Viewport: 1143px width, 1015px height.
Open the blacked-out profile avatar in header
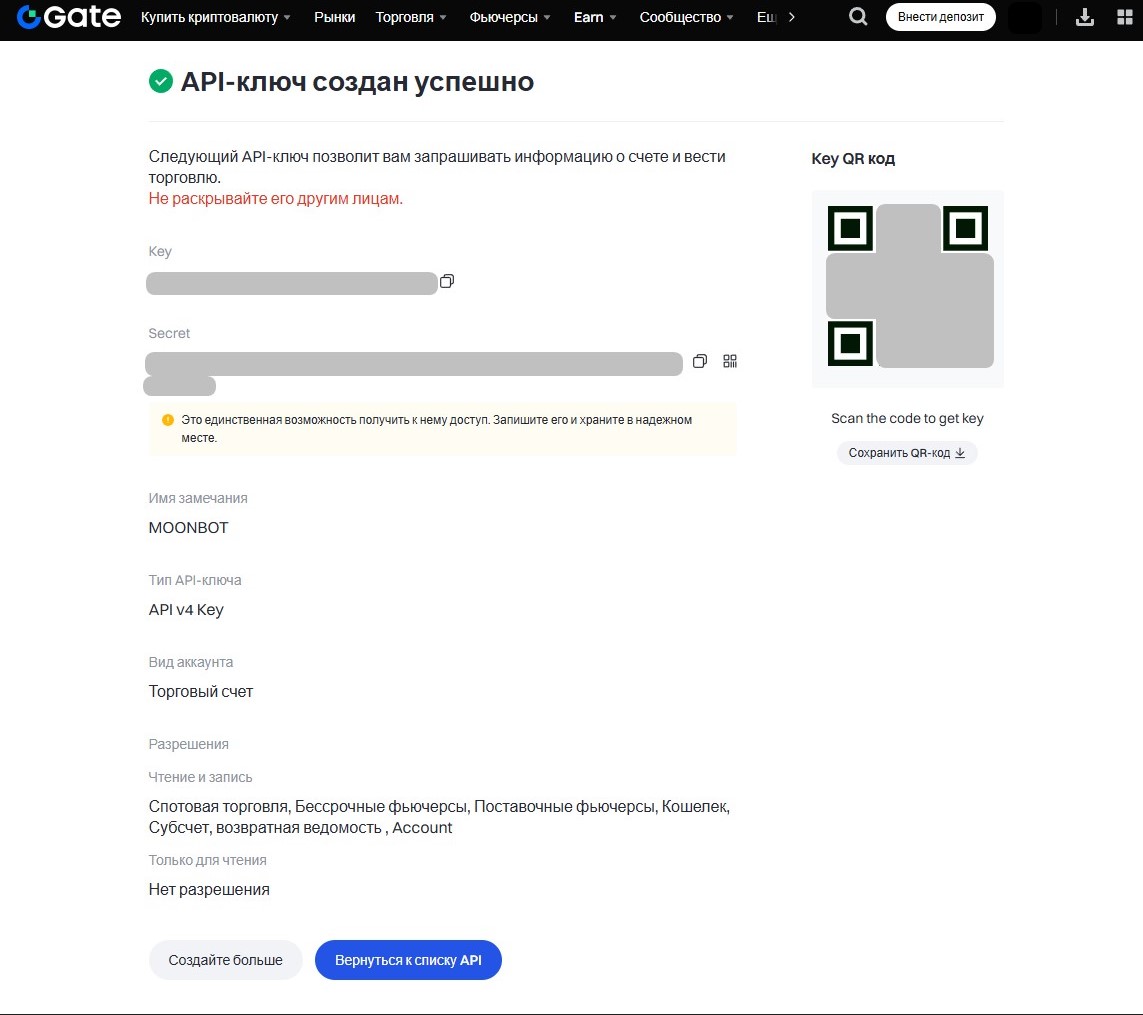(x=1025, y=17)
